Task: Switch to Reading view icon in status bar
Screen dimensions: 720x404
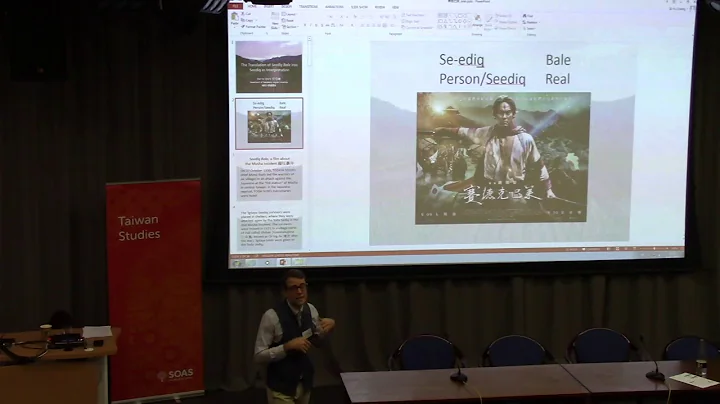Action: coord(626,249)
